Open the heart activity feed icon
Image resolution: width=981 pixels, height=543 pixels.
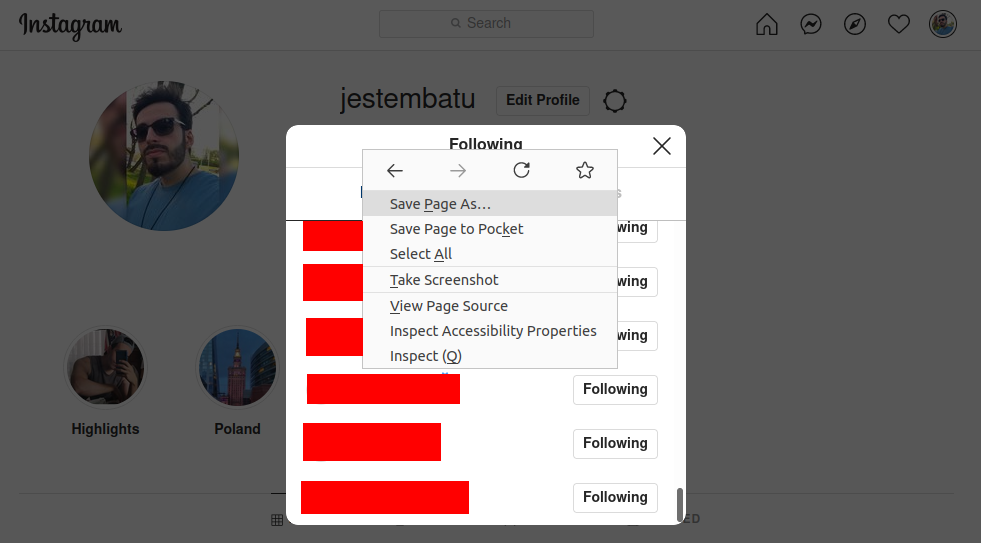[x=898, y=24]
